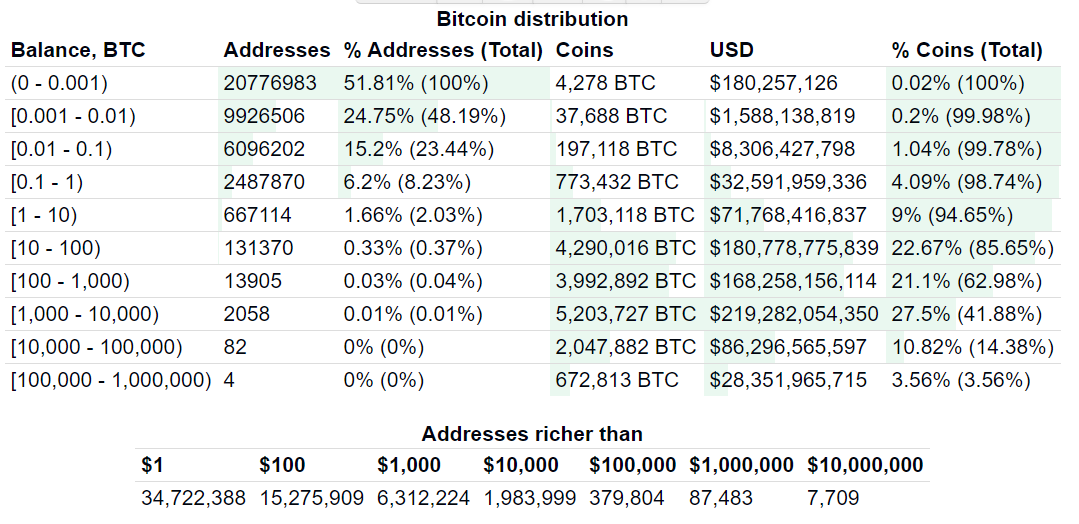
Task: Click the $219,282,054,350 USD value
Action: tap(794, 315)
